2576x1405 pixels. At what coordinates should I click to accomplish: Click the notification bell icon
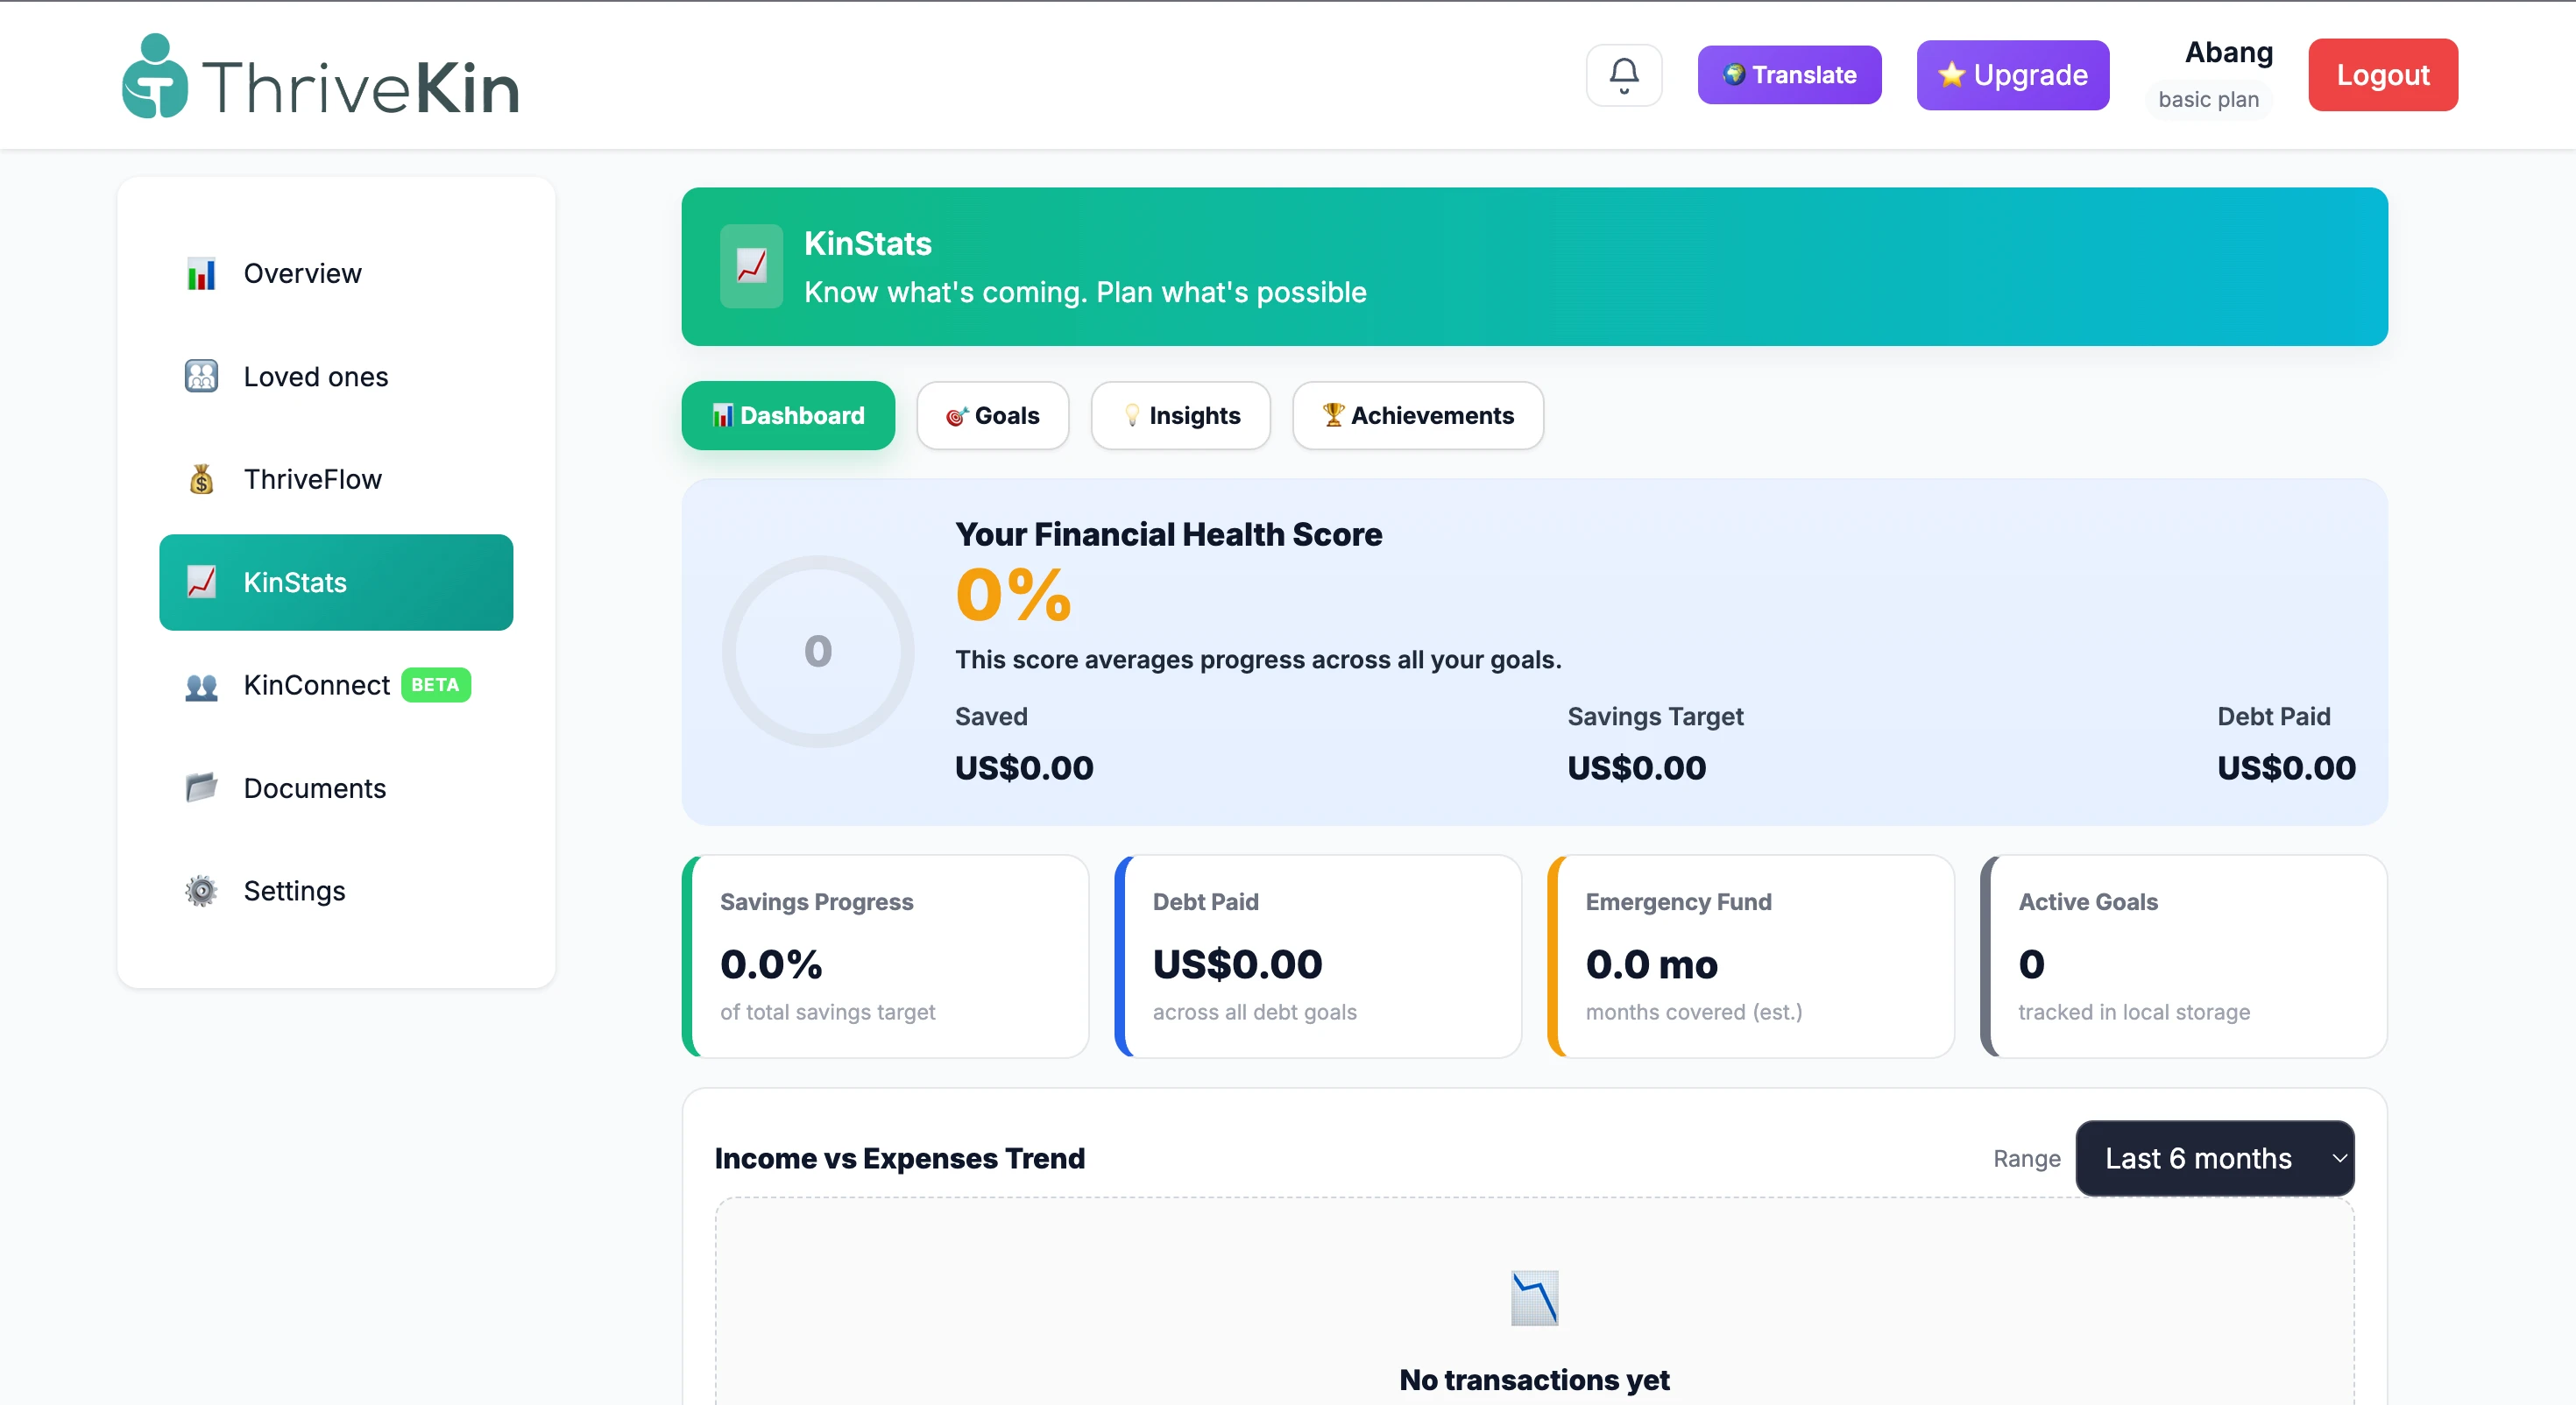tap(1623, 75)
